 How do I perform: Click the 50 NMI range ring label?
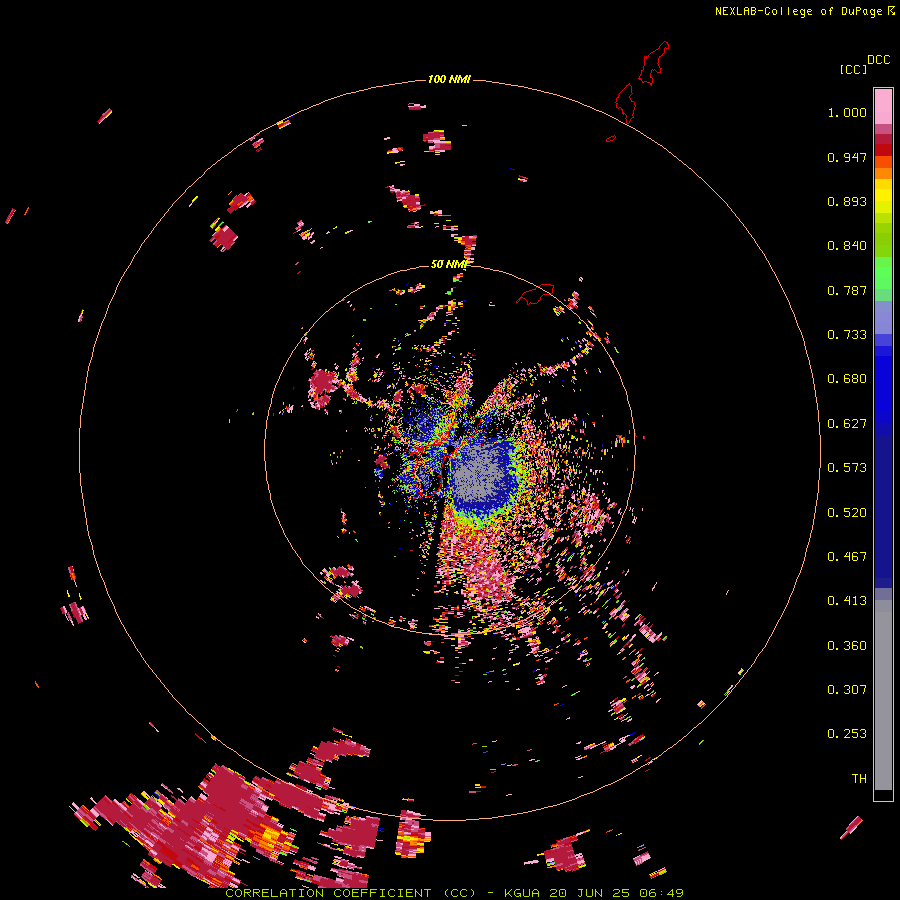pyautogui.click(x=449, y=264)
